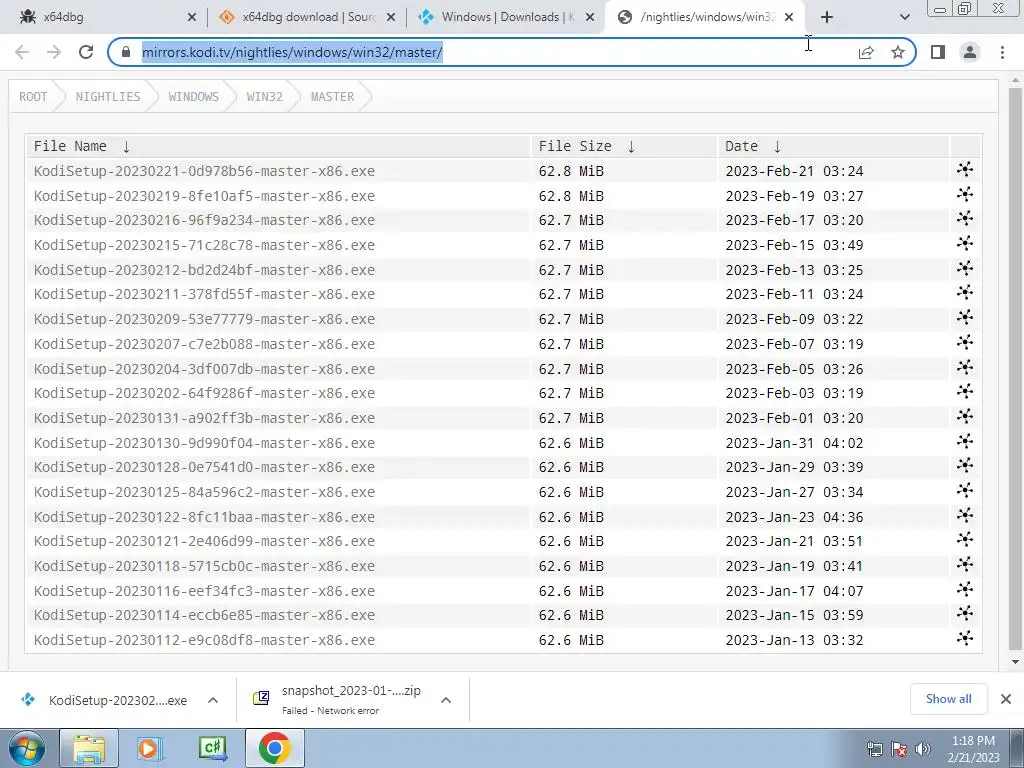Share this page via share icon
The width and height of the screenshot is (1024, 768).
point(866,52)
